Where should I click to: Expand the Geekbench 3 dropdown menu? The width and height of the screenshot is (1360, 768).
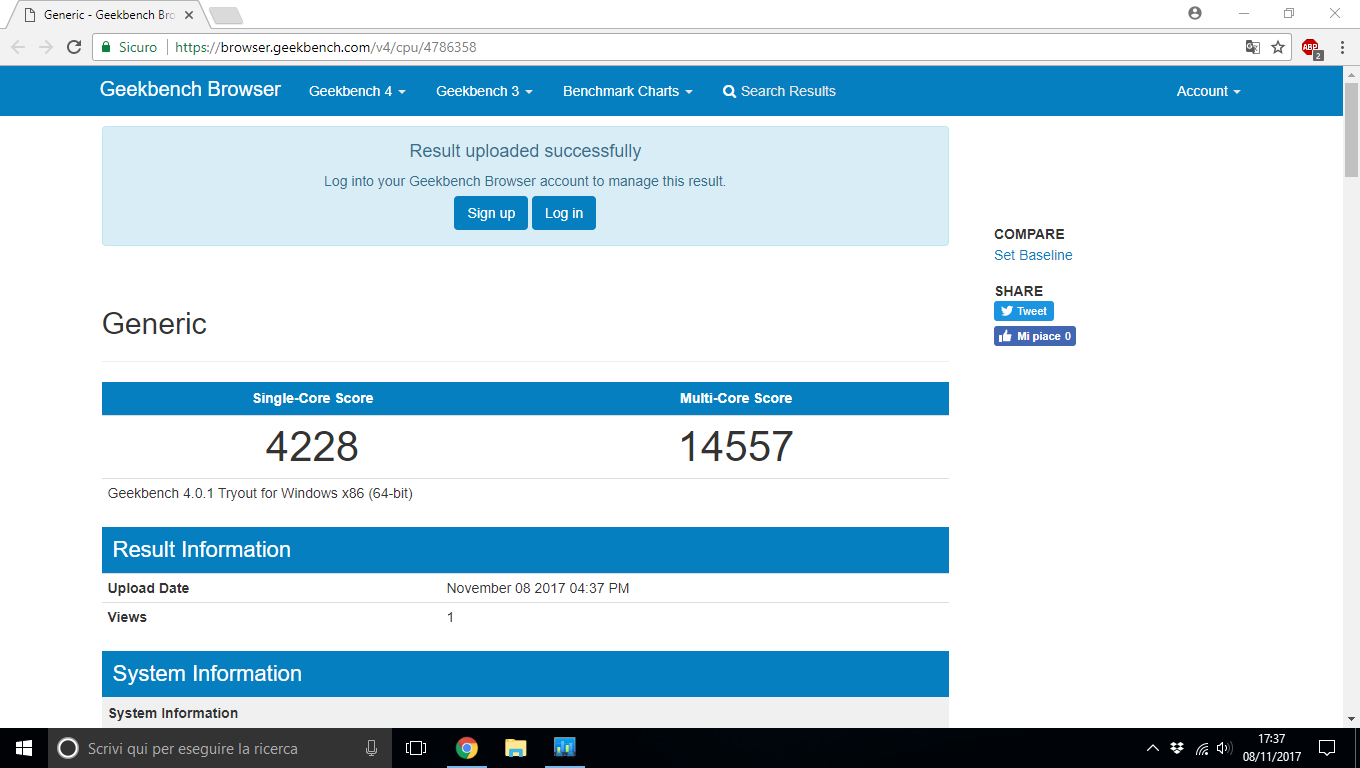[x=484, y=91]
